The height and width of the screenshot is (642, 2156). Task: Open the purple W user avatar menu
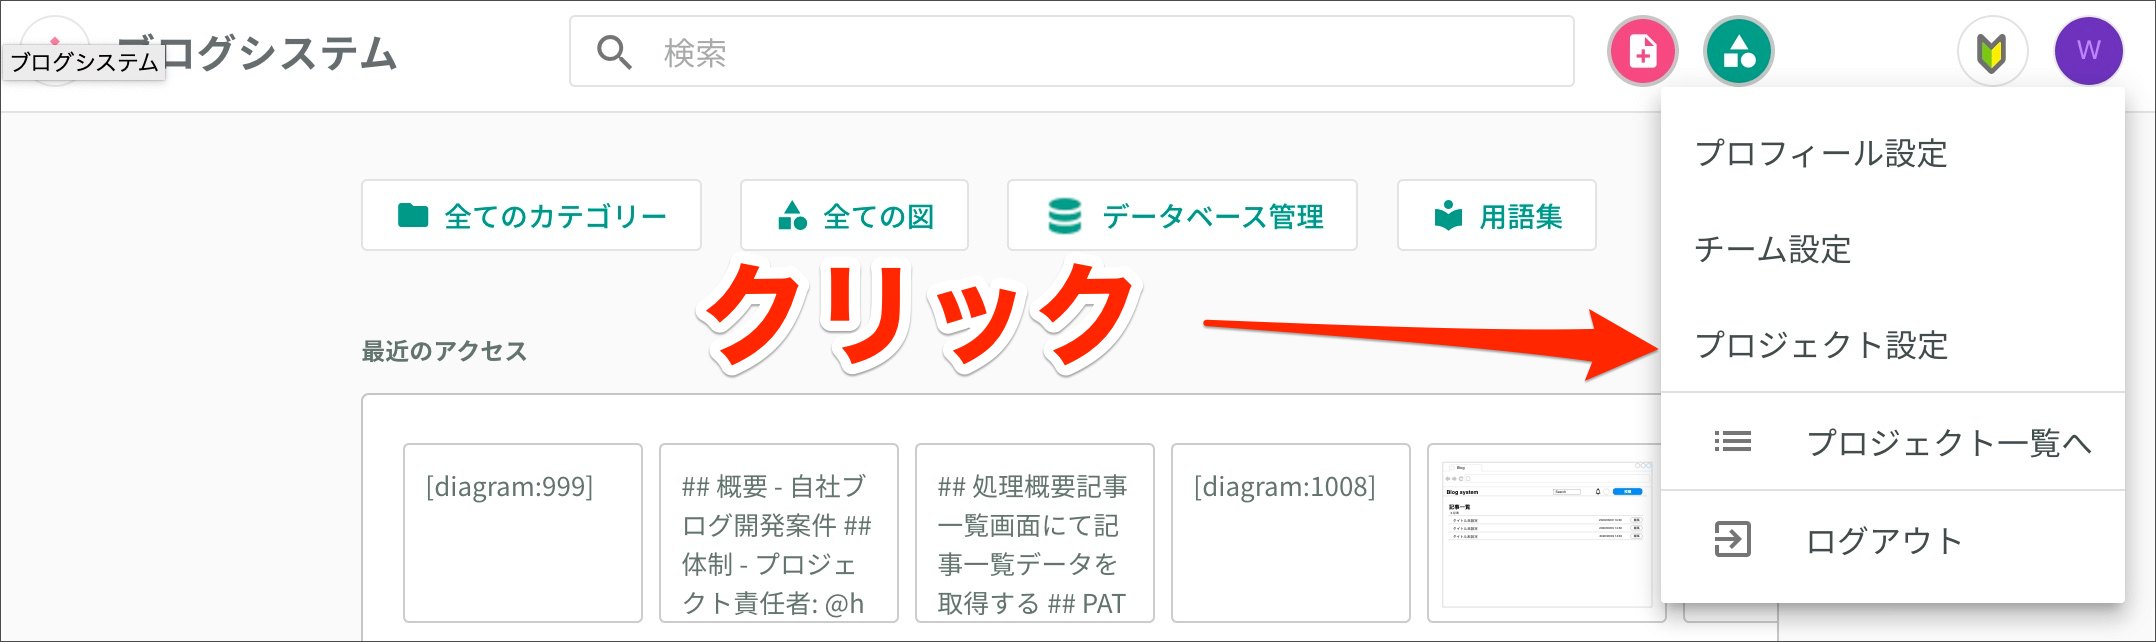2088,51
